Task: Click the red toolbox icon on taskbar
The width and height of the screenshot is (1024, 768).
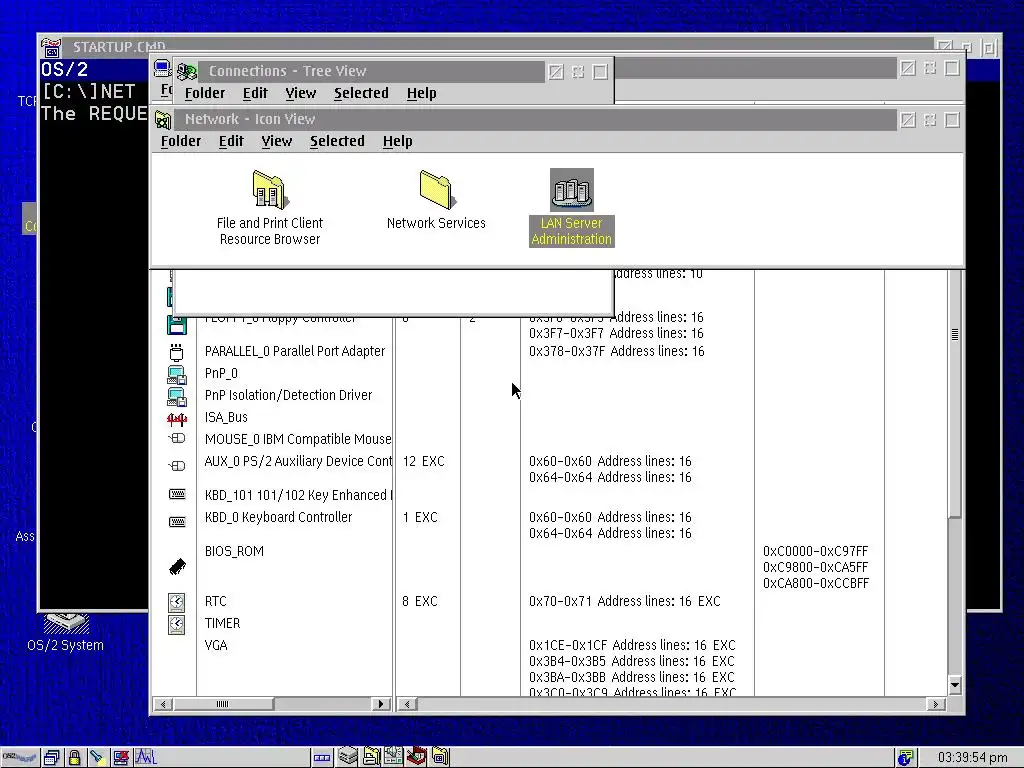Action: tap(417, 757)
